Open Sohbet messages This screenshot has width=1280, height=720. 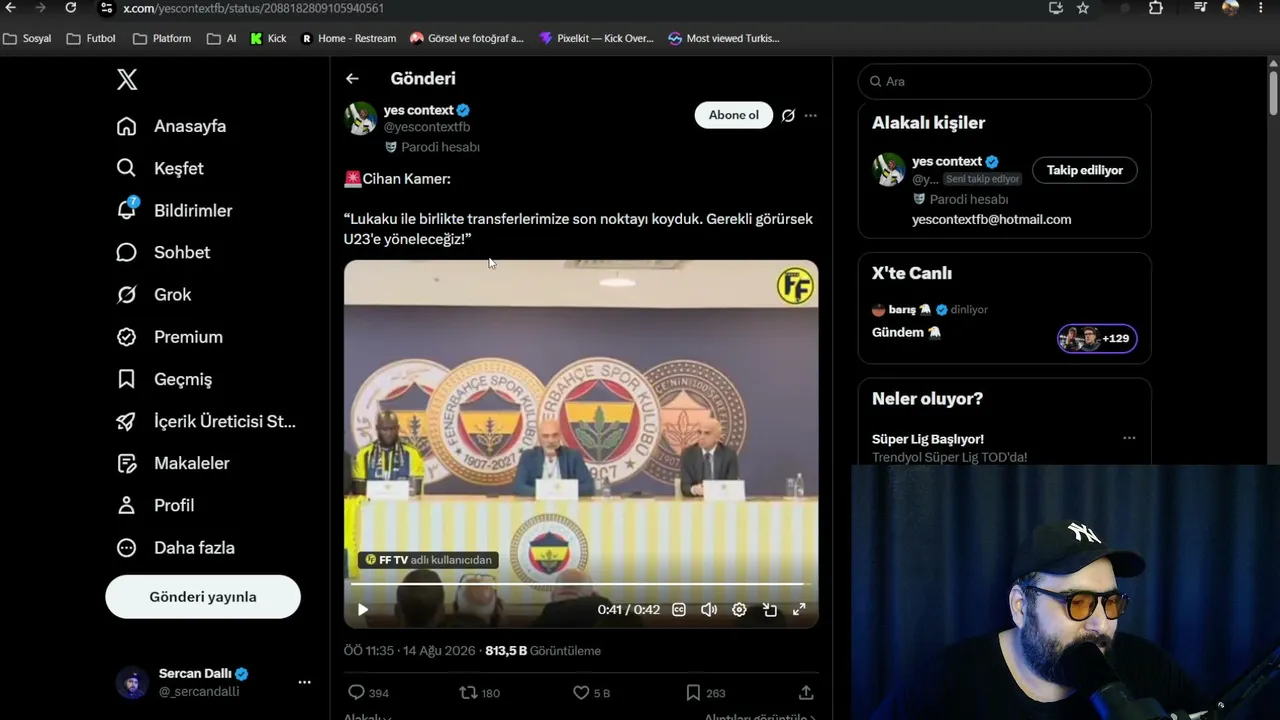click(163, 252)
